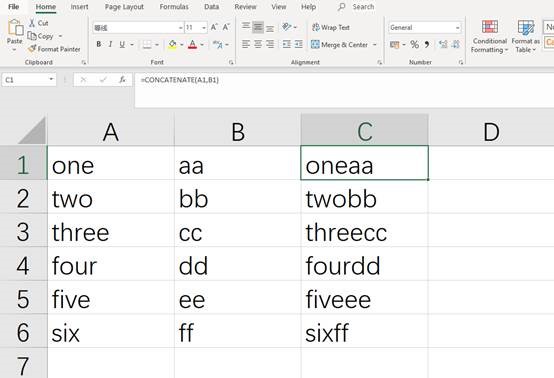Image resolution: width=554 pixels, height=378 pixels.
Task: Select cell B3 containing cc
Action: click(x=237, y=232)
